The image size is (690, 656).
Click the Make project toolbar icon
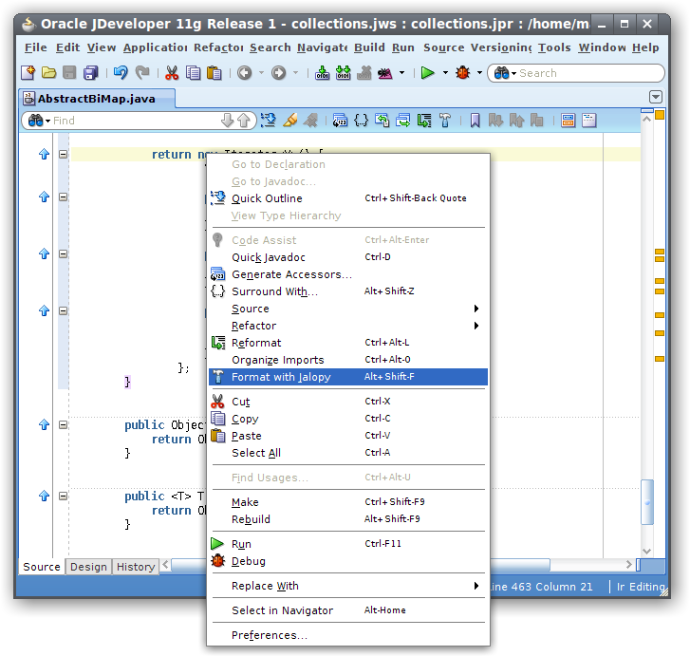[322, 73]
